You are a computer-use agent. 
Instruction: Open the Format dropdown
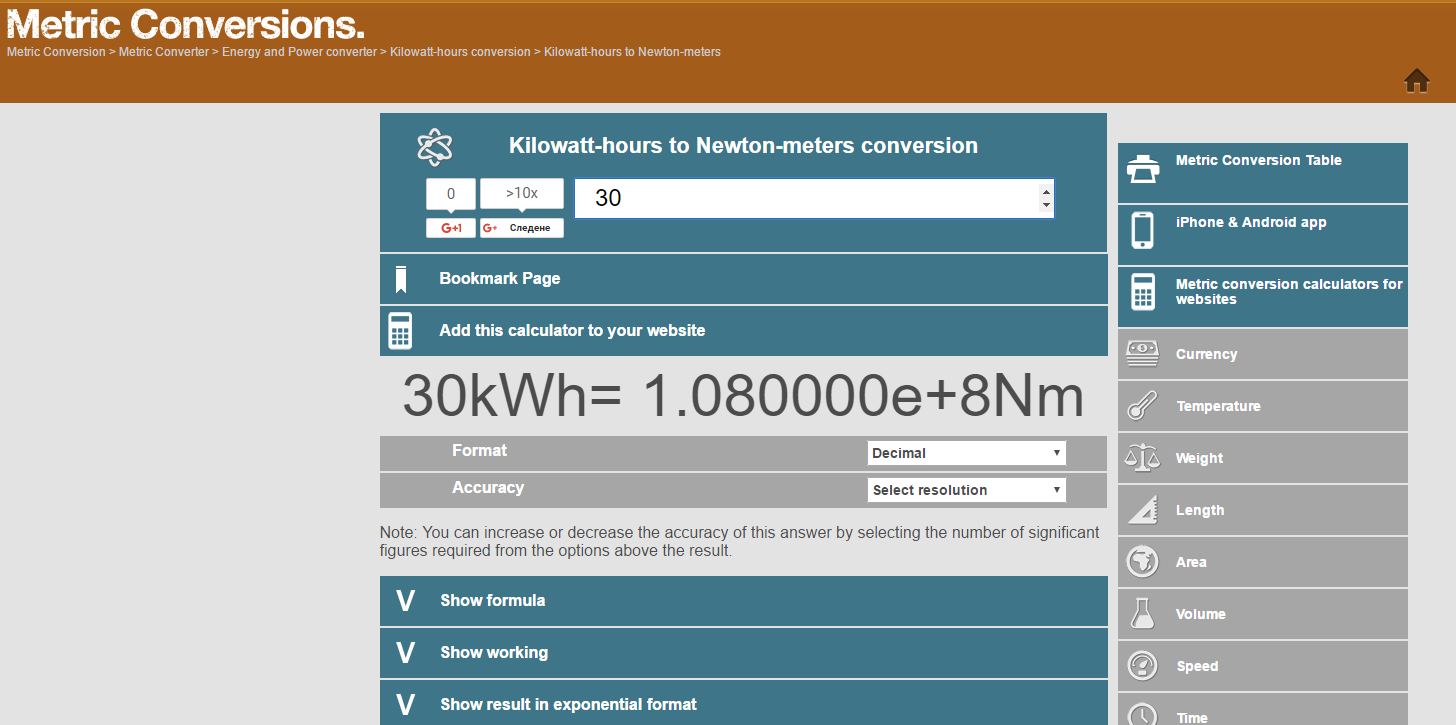(966, 452)
